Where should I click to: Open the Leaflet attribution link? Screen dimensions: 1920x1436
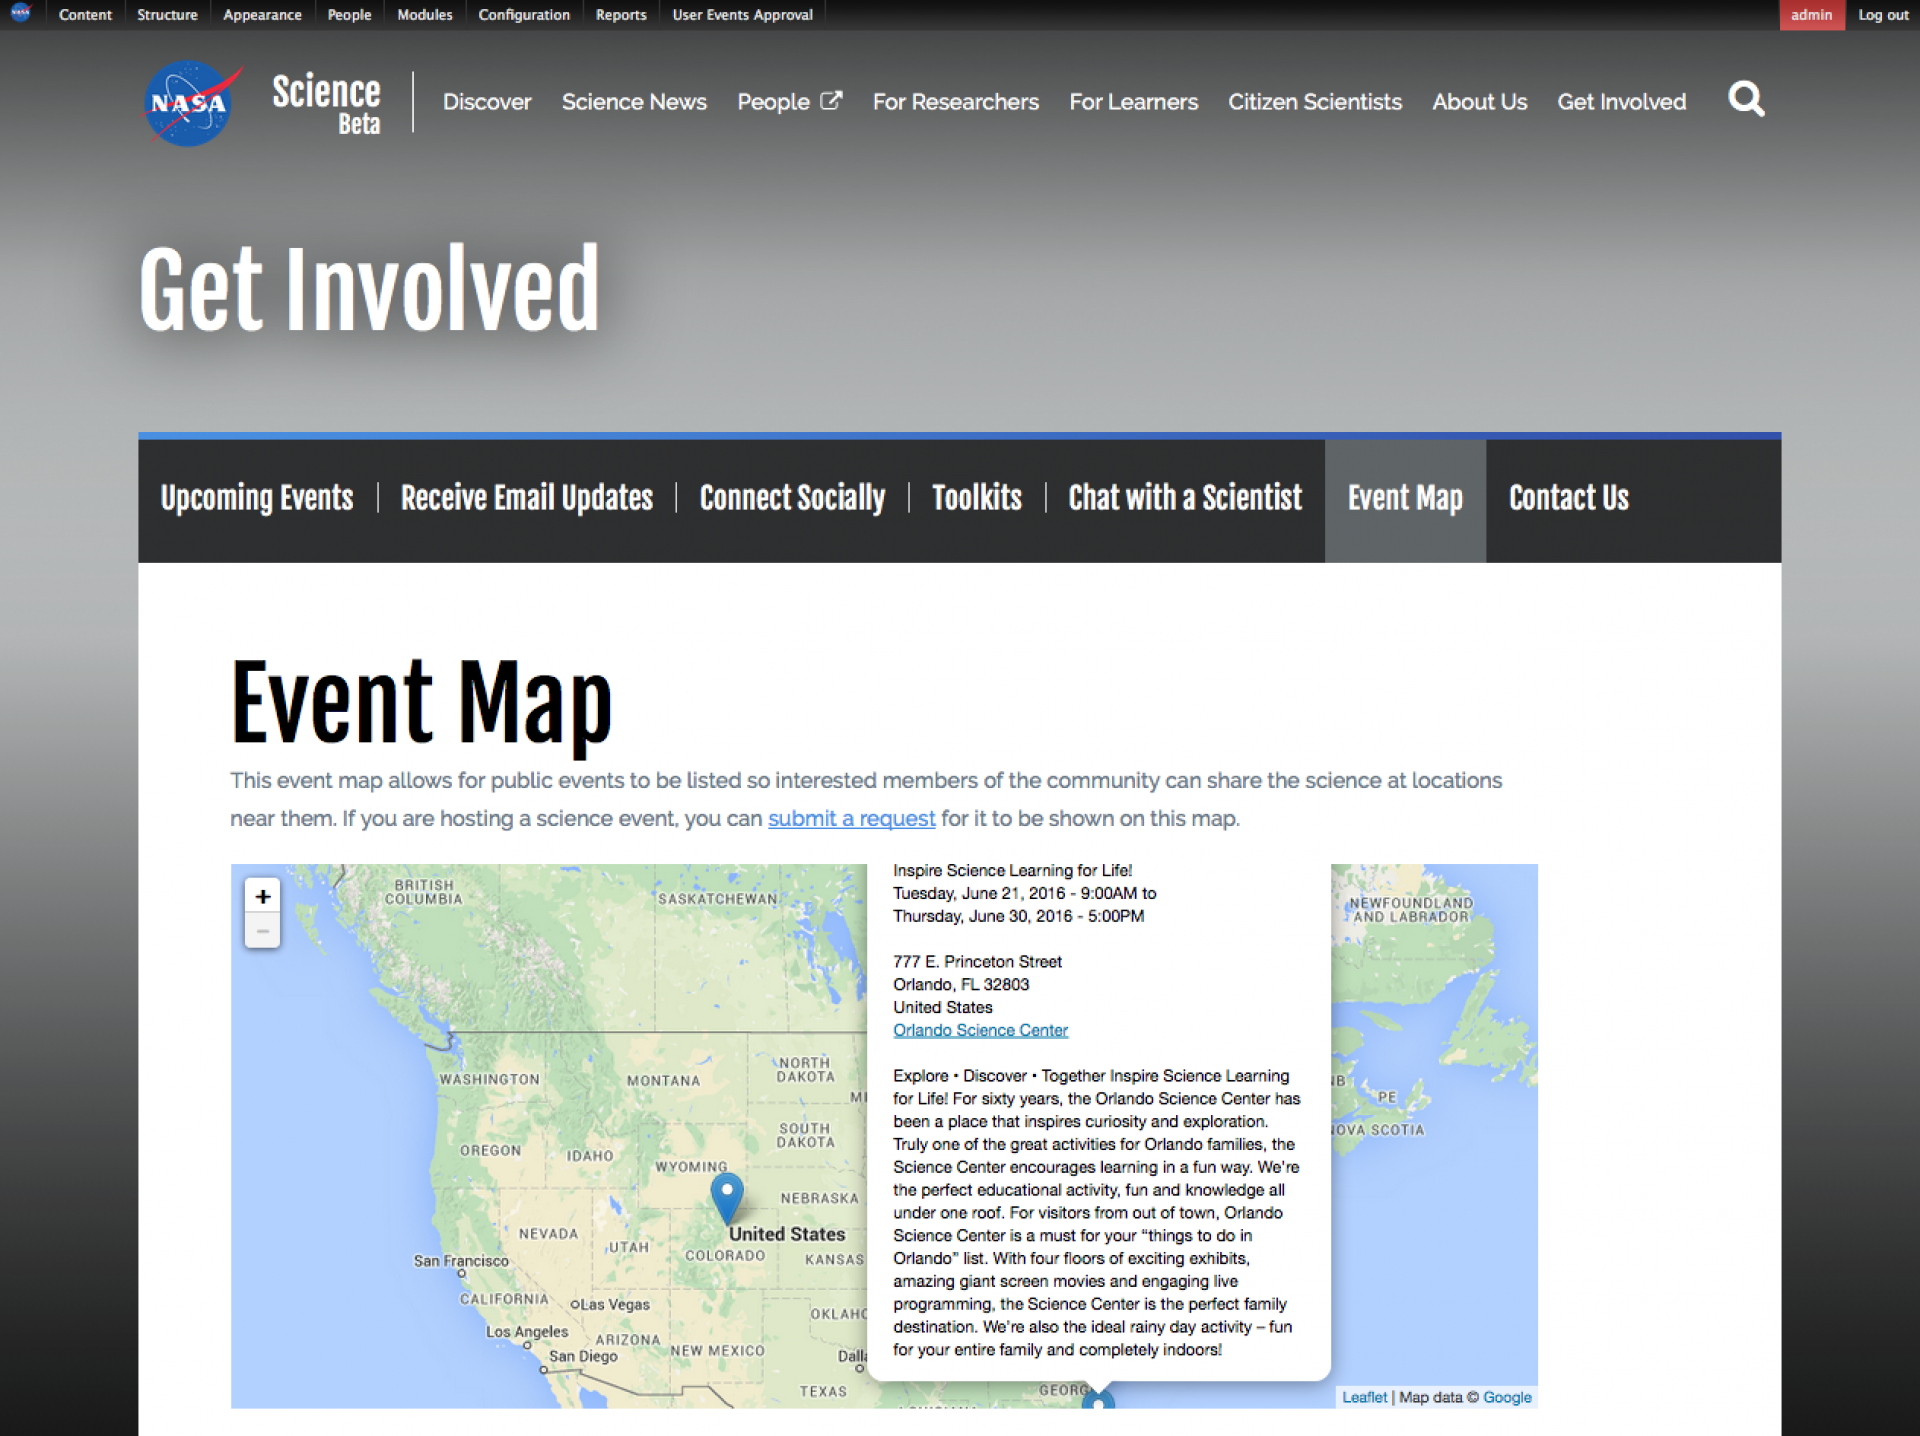1364,1397
